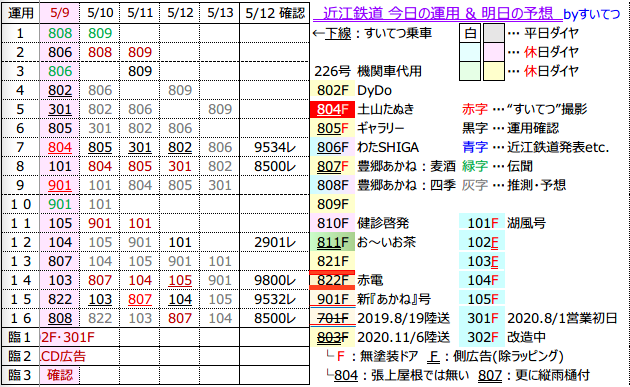This screenshot has height=387, width=630.
Task: Click the byすいてつ author text
Action: click(591, 14)
